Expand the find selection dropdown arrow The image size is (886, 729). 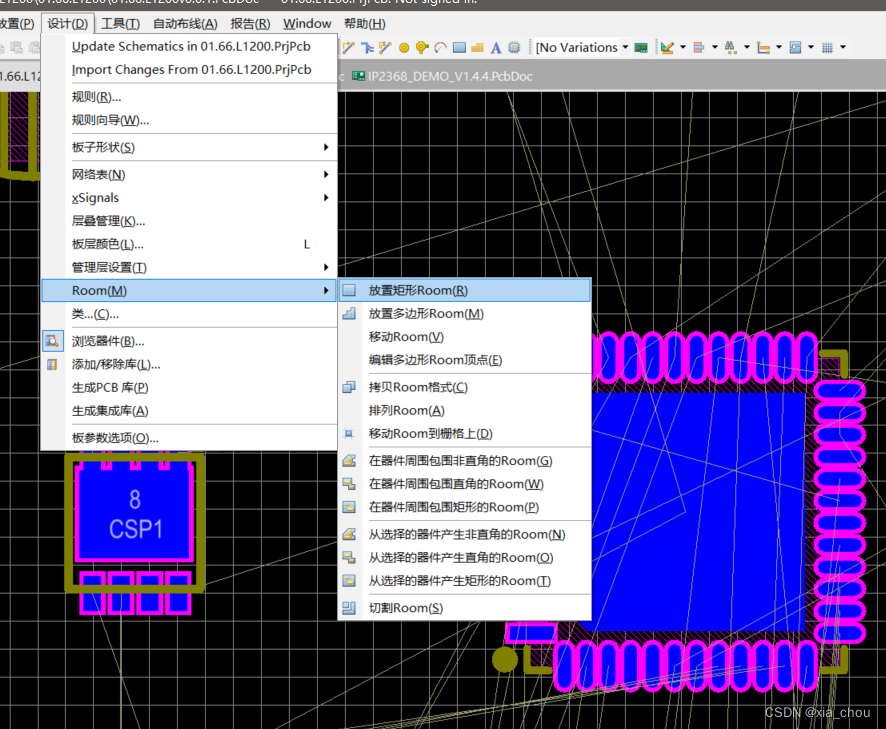(746, 47)
